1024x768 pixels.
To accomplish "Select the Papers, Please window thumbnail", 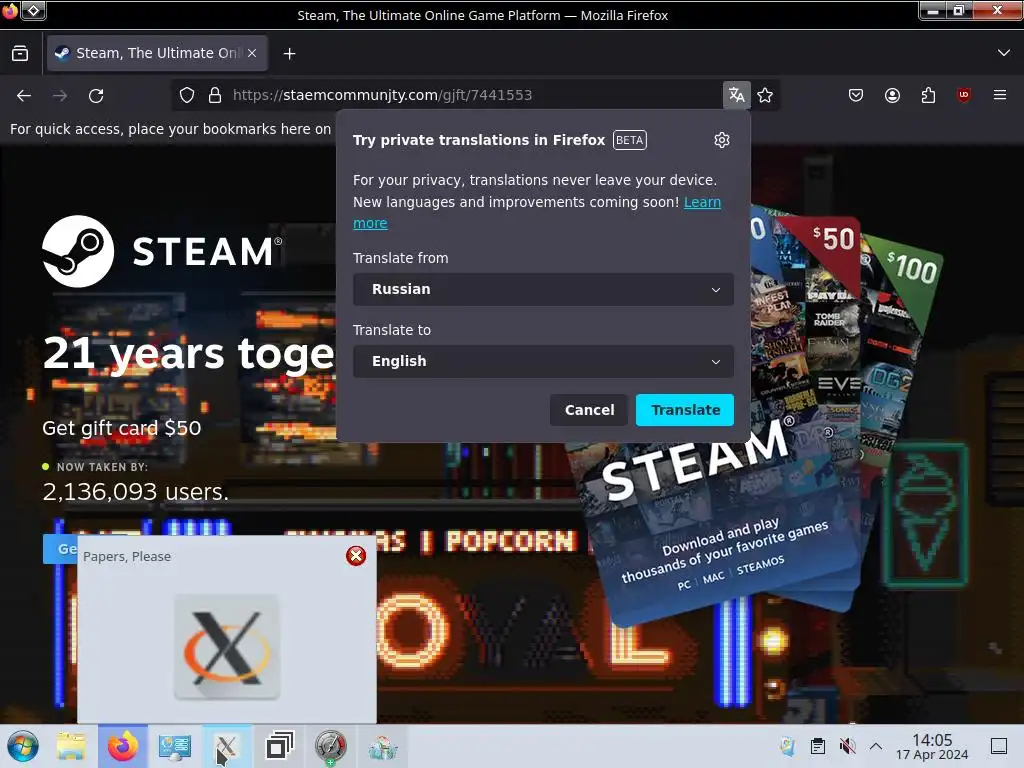I will click(x=227, y=647).
